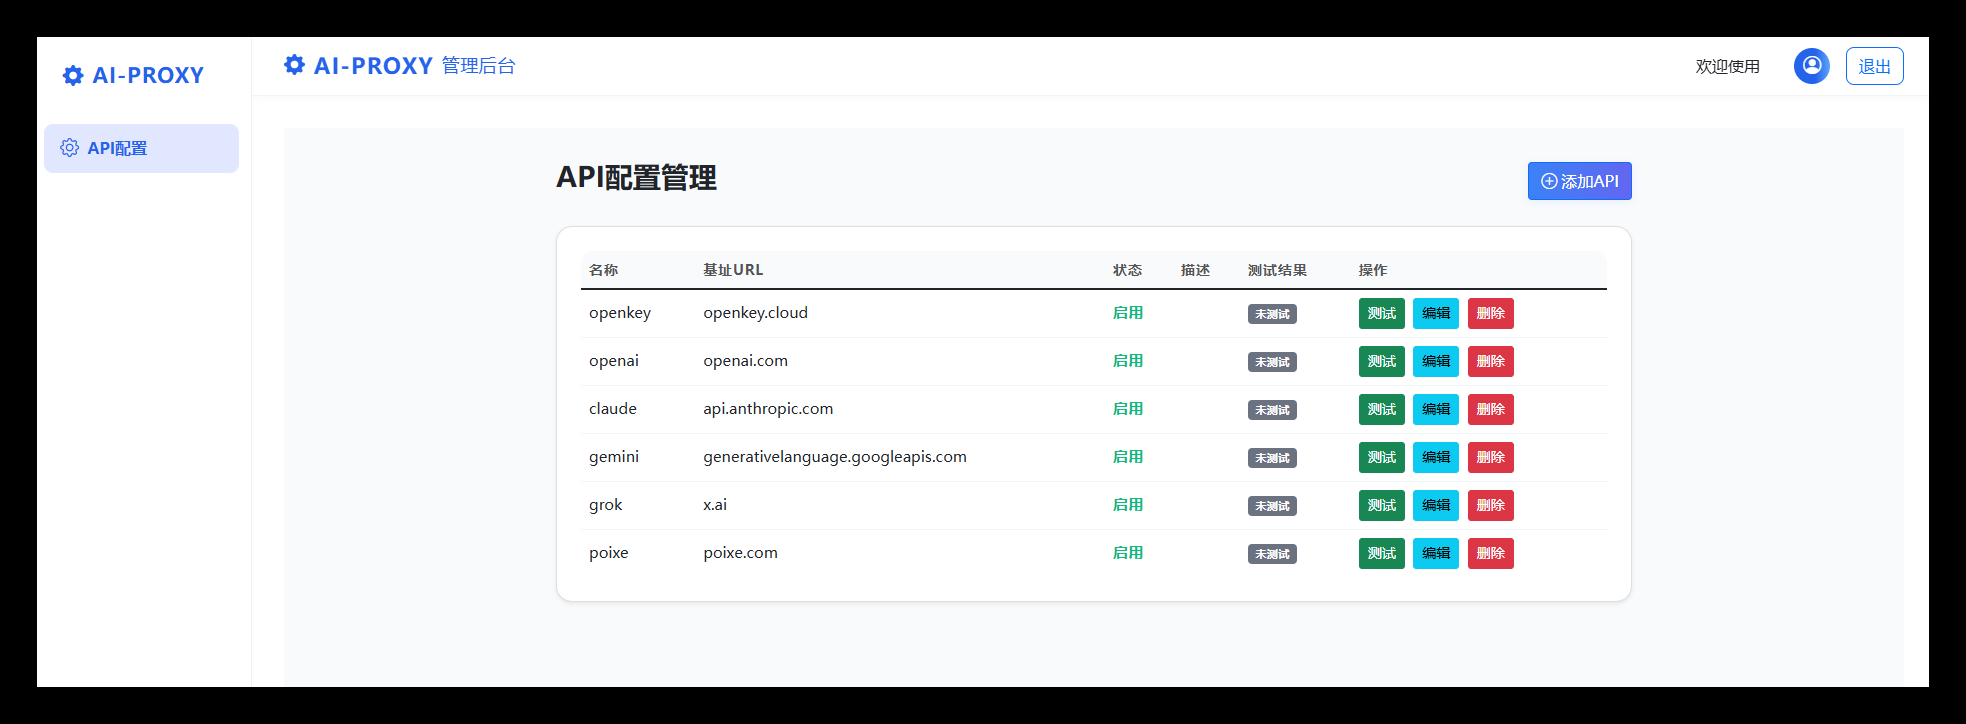Edit the gemini API entry
Image resolution: width=1966 pixels, height=724 pixels.
1436,457
